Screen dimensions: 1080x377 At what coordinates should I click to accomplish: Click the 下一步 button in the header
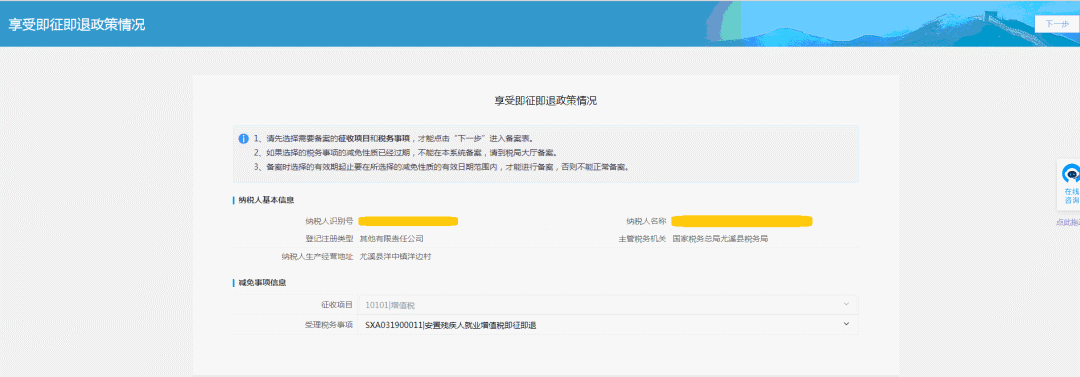point(1057,23)
